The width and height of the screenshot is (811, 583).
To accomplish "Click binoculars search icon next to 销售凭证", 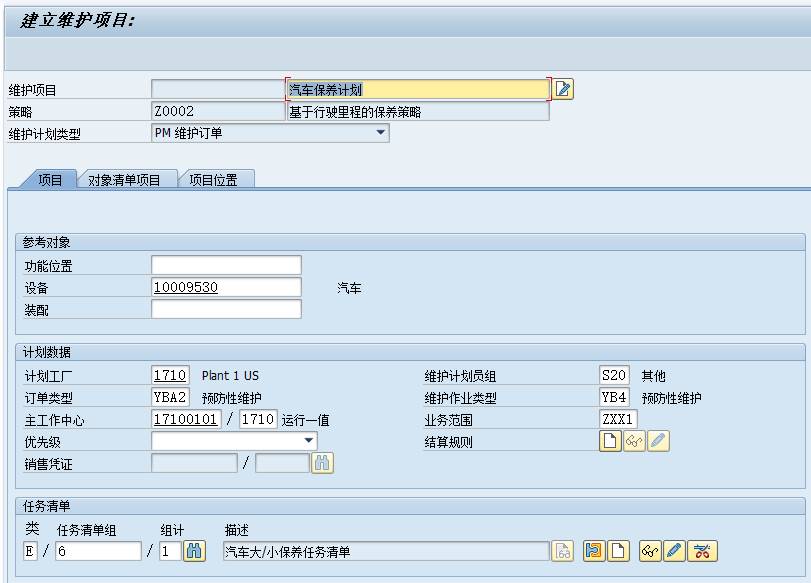I will [322, 463].
